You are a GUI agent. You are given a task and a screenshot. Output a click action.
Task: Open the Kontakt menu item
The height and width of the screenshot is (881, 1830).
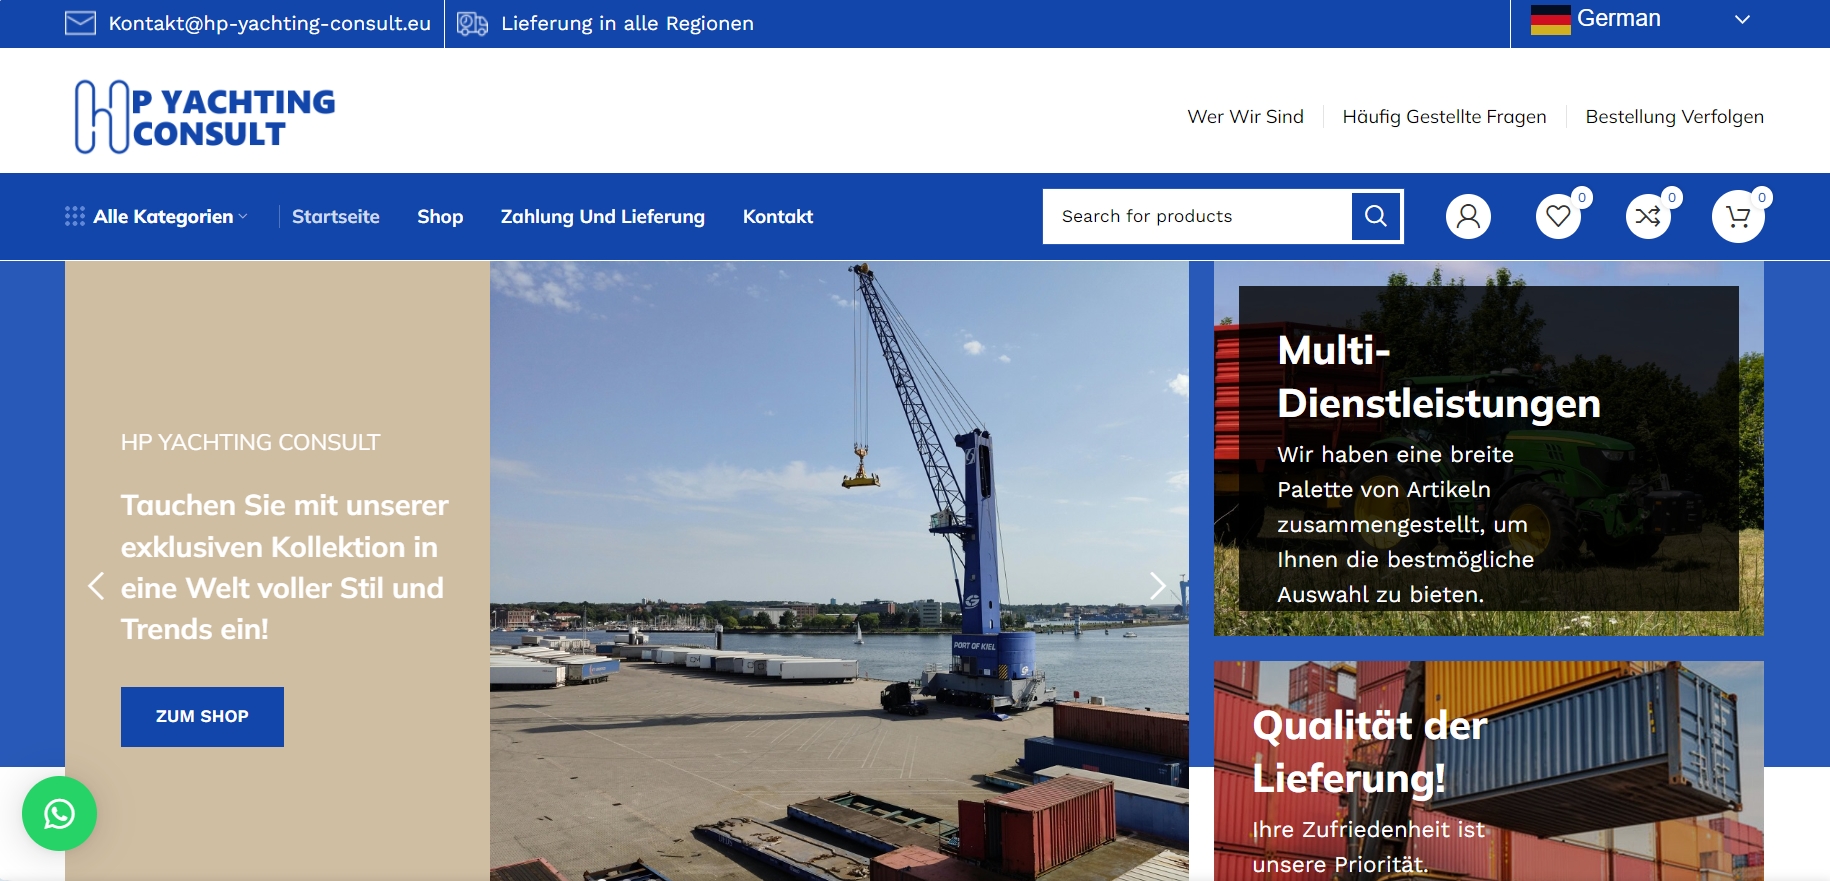pos(777,216)
